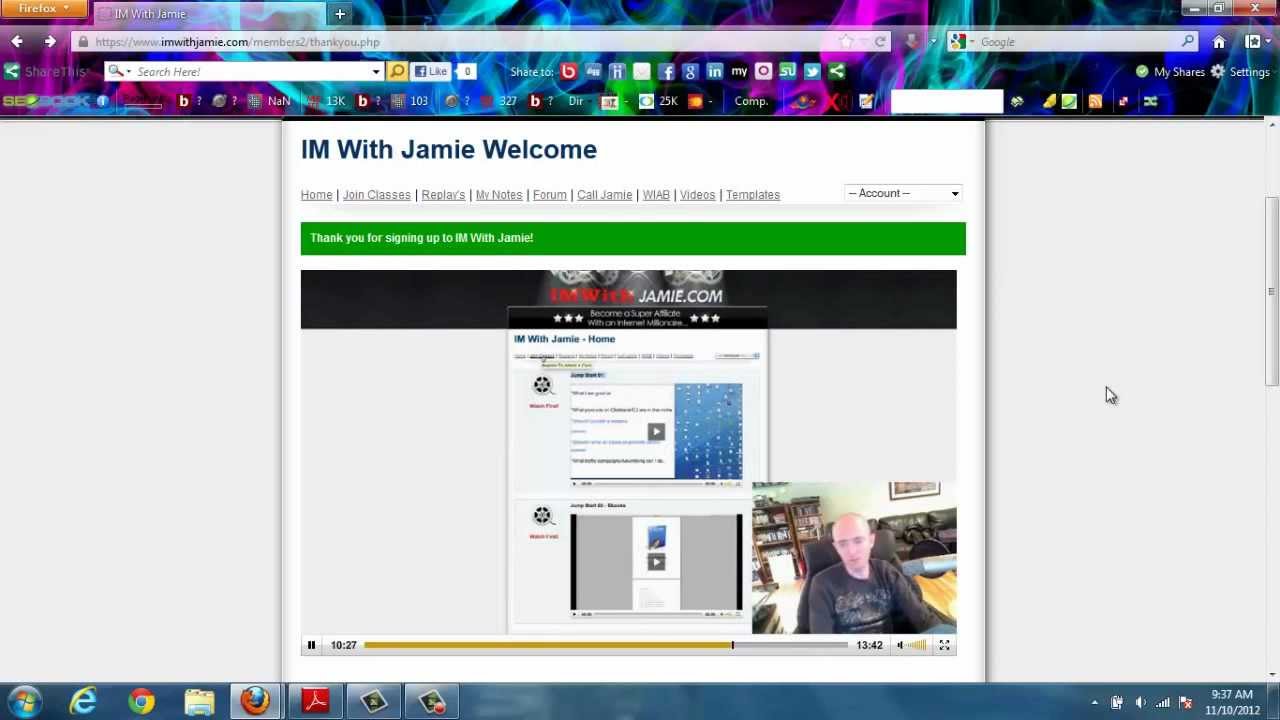
Task: Open the Firefox menu button
Action: (44, 8)
